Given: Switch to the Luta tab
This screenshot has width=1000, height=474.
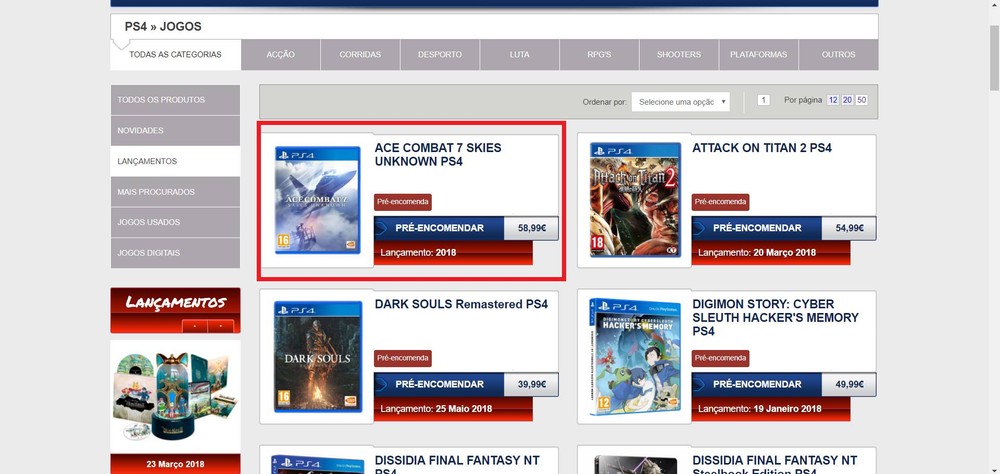Looking at the screenshot, I should [x=520, y=55].
